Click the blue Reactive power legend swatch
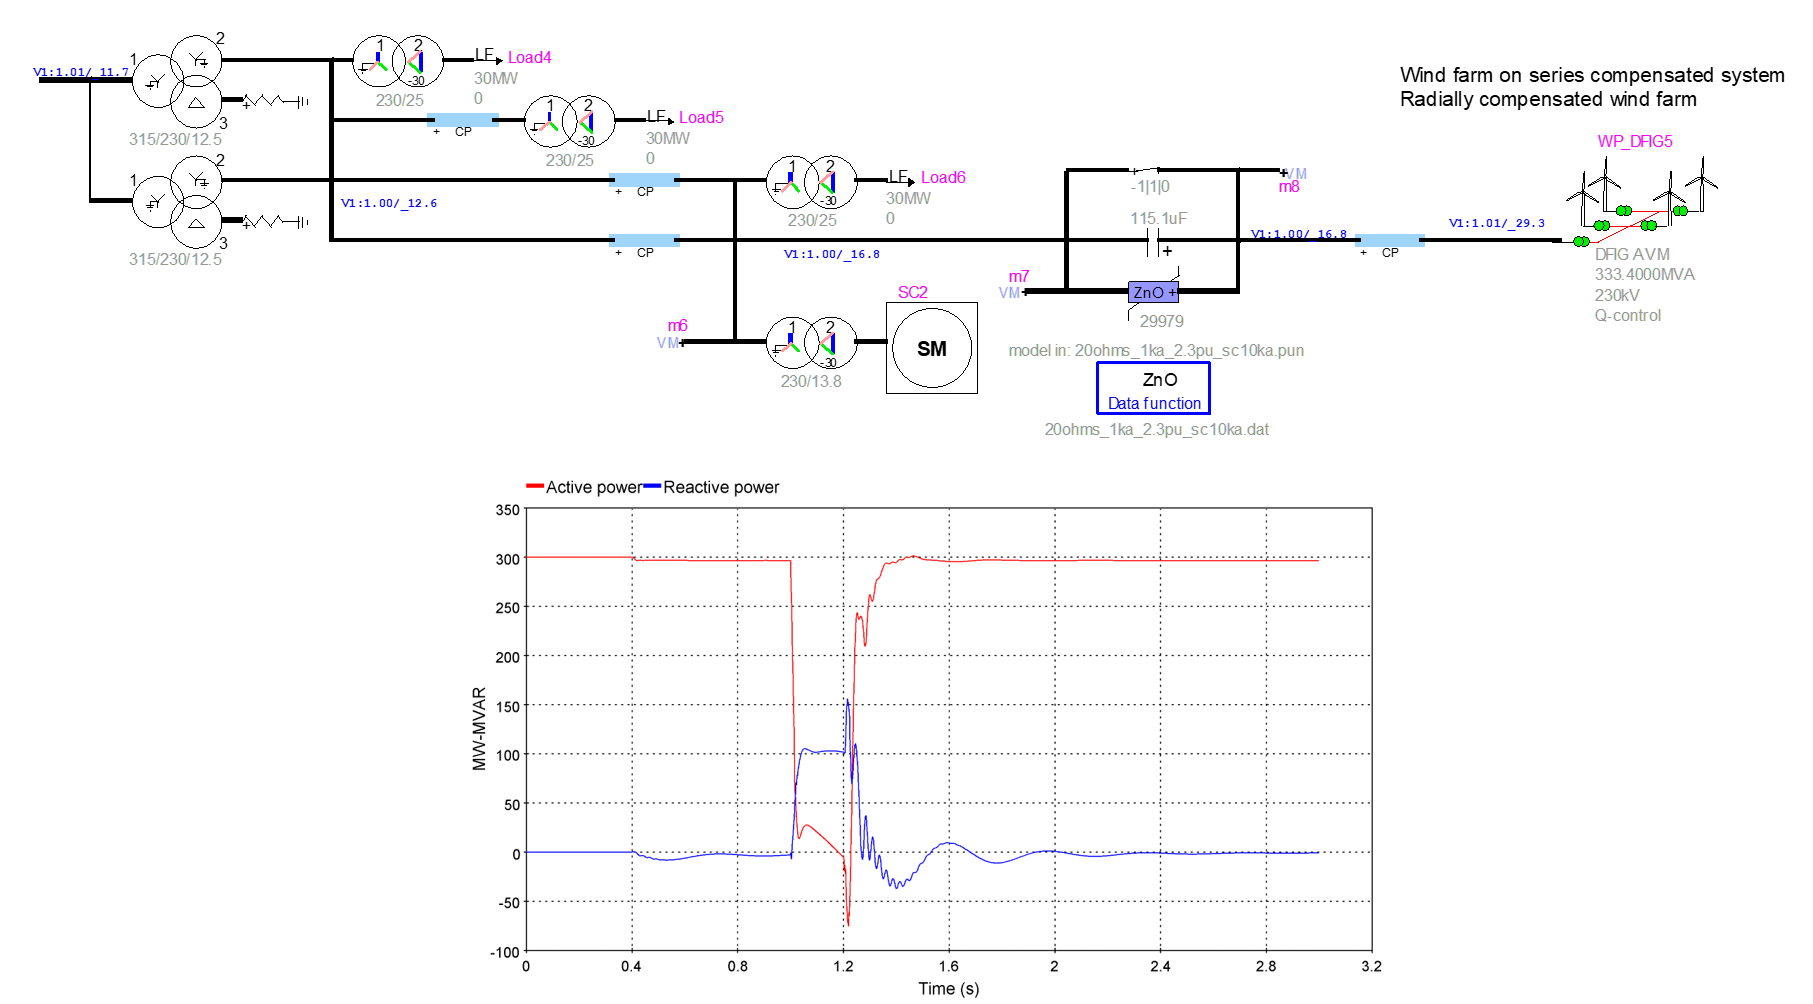The image size is (1813, 1004). pos(652,487)
